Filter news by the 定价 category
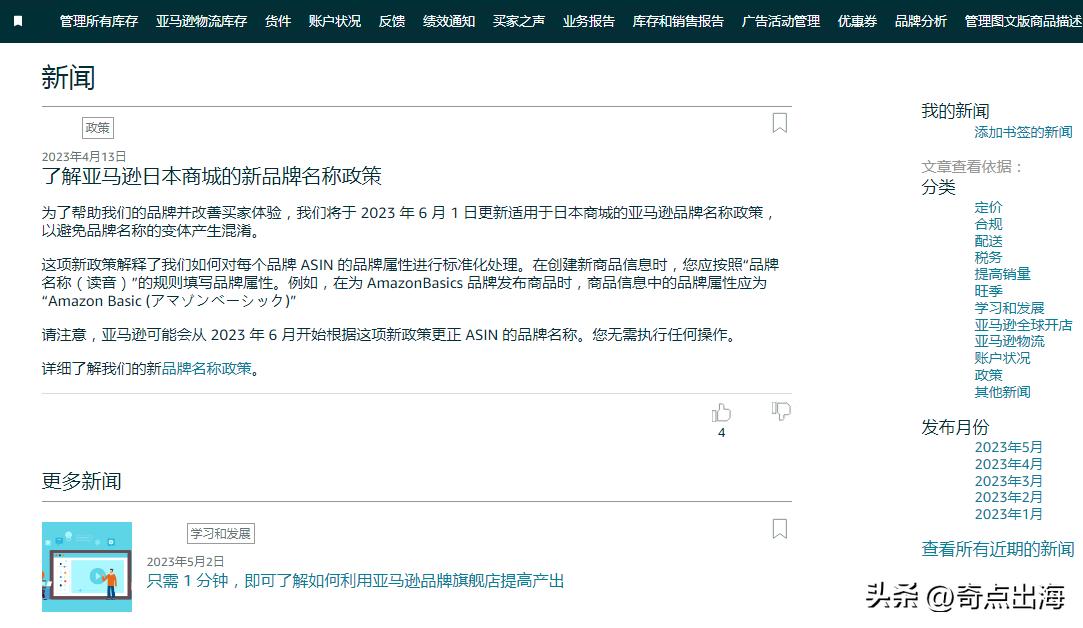The height and width of the screenshot is (628, 1083). 988,207
